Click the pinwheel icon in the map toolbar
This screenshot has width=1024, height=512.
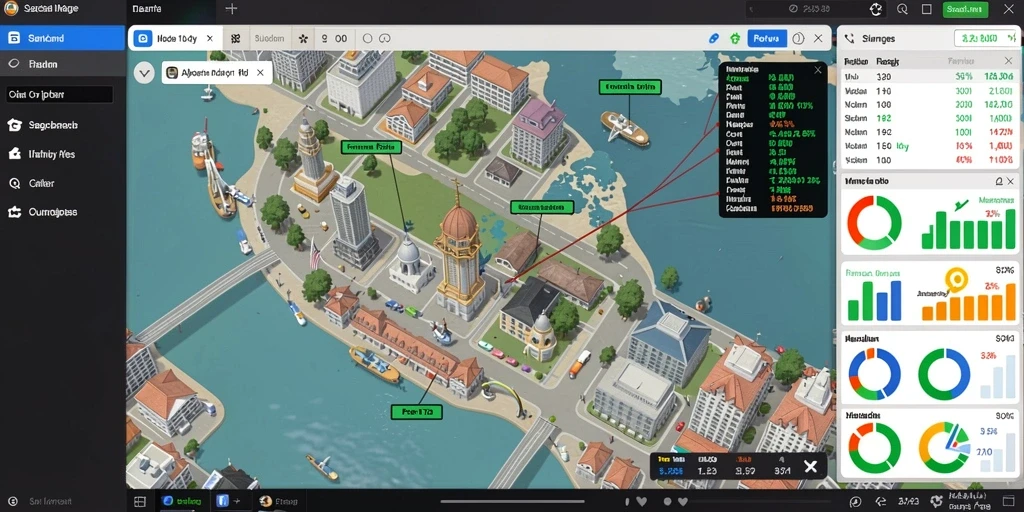click(303, 39)
